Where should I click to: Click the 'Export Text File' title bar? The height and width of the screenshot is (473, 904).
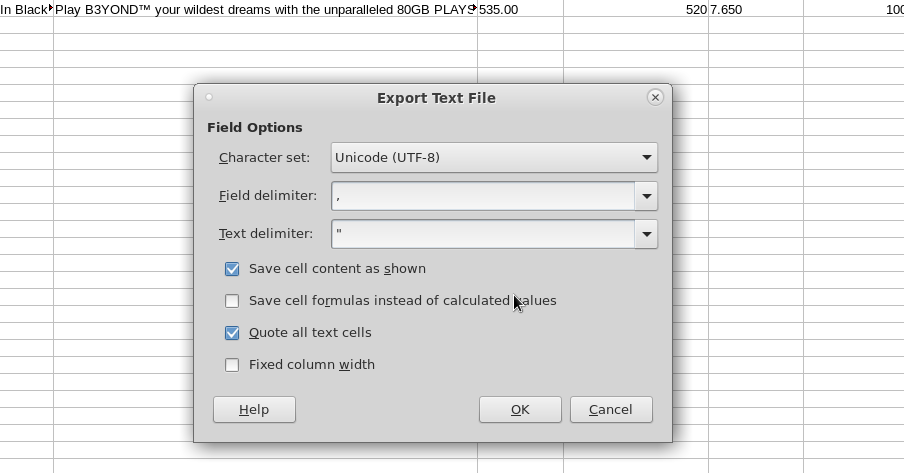click(x=435, y=98)
